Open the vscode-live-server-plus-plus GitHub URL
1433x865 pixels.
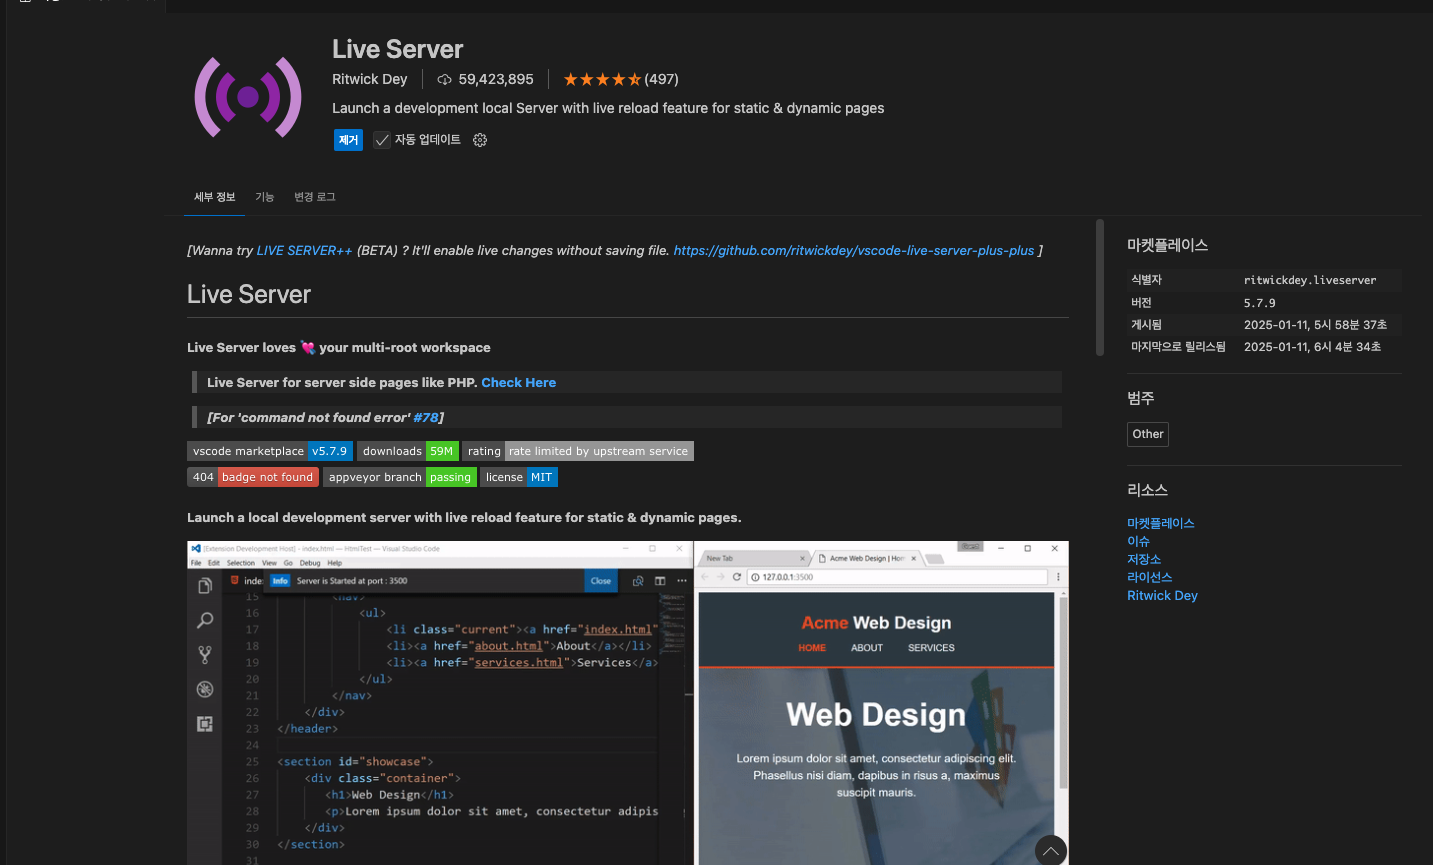click(854, 251)
